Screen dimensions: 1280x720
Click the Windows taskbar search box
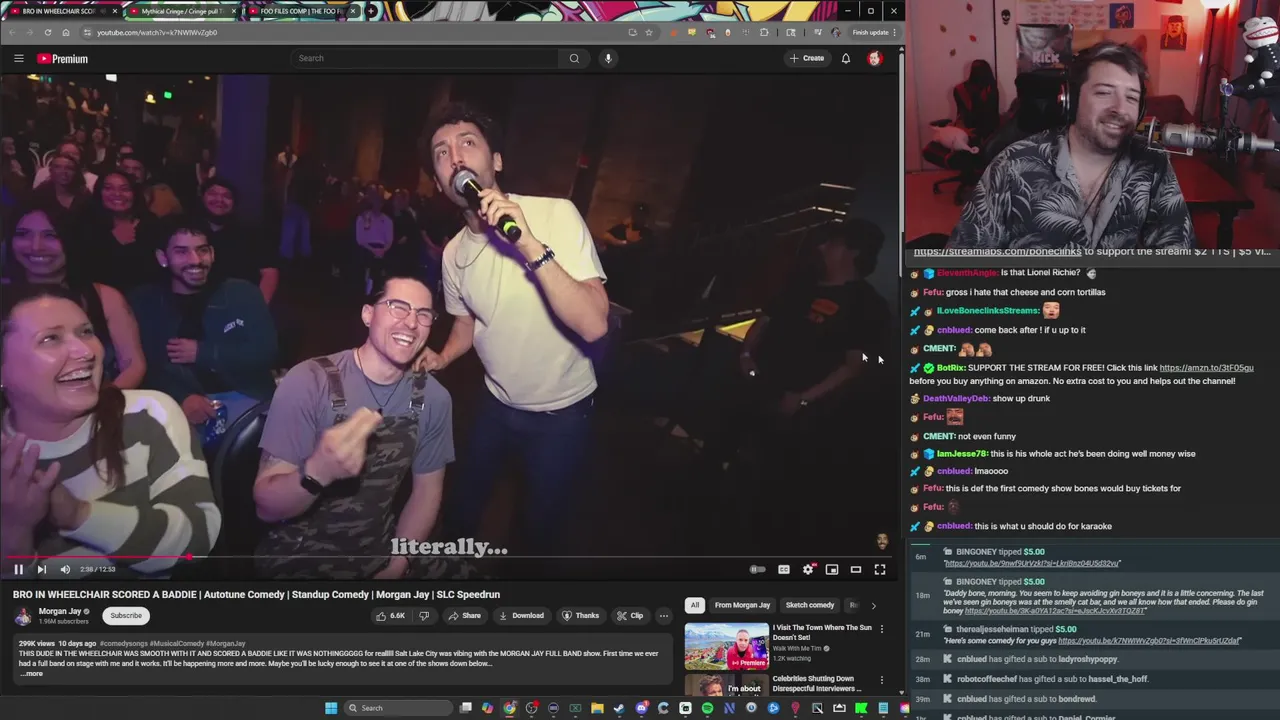click(x=396, y=708)
